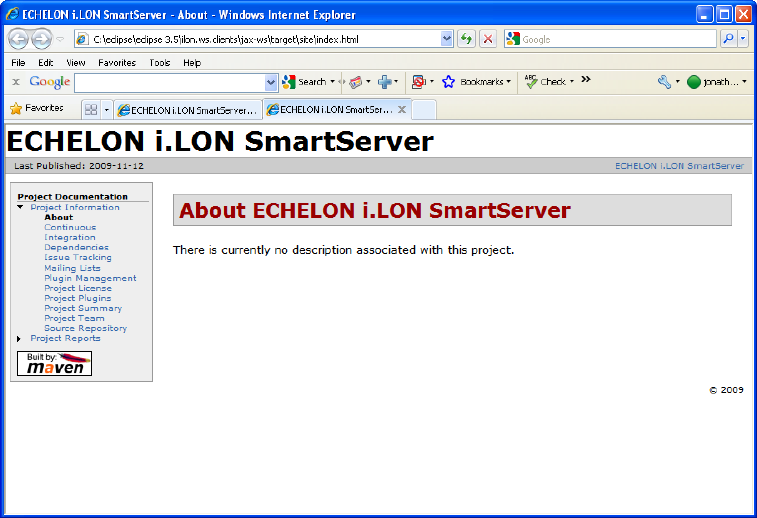Click the Project Information link
The width and height of the screenshot is (757, 518).
(75, 207)
